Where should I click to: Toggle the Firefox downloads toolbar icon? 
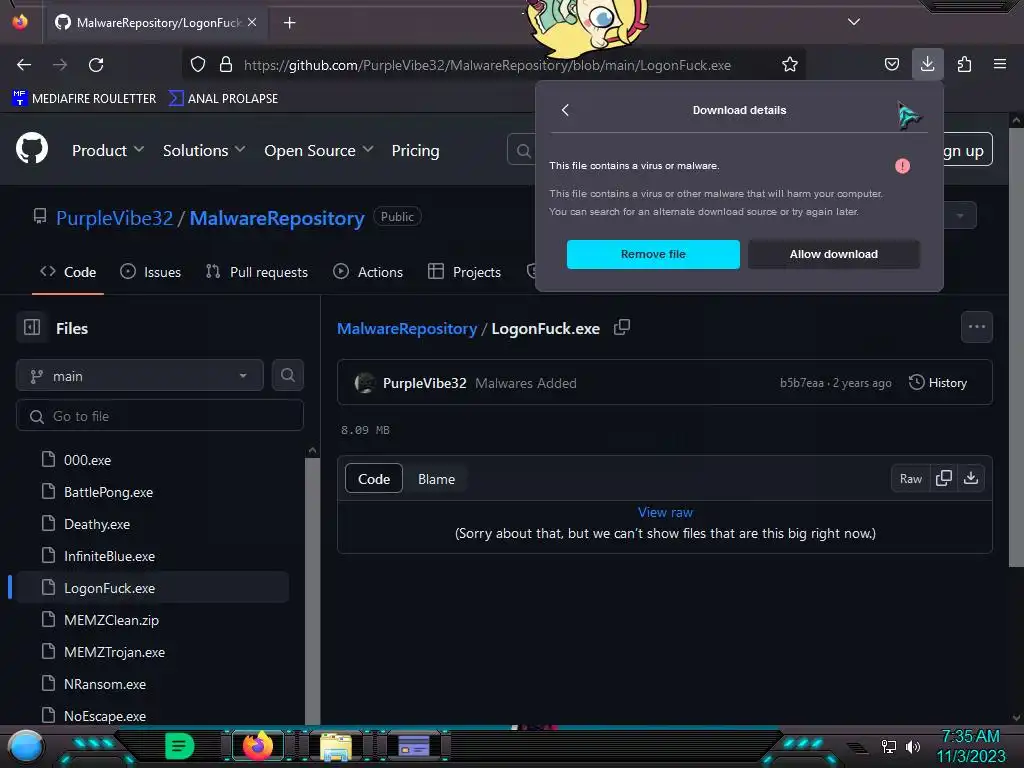pyautogui.click(x=927, y=65)
